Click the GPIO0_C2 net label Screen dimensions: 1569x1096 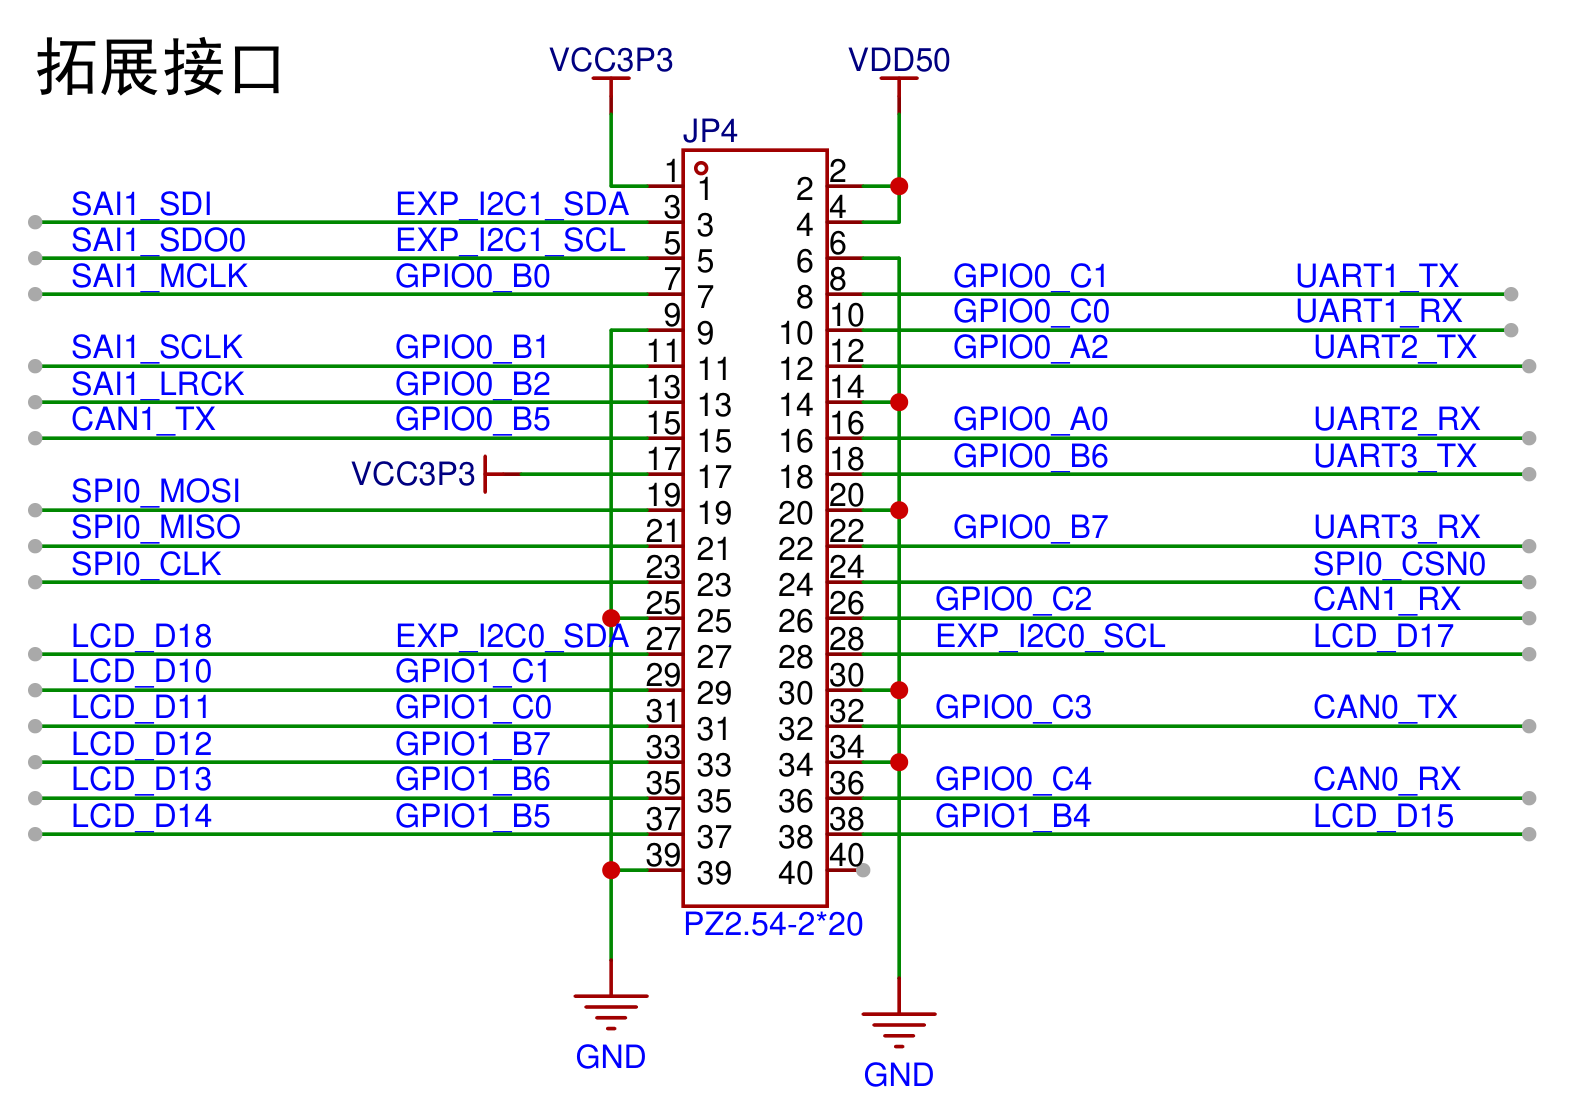coord(1013,599)
